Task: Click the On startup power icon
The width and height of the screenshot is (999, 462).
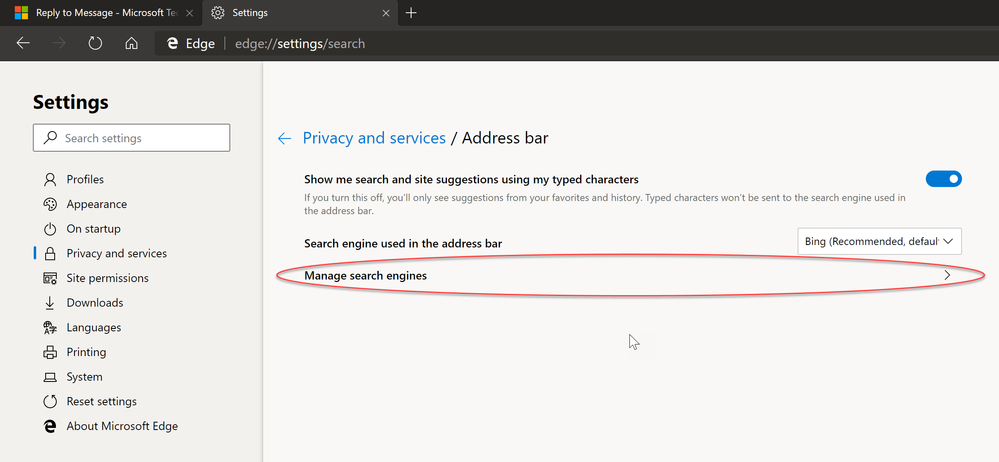Action: (x=50, y=229)
